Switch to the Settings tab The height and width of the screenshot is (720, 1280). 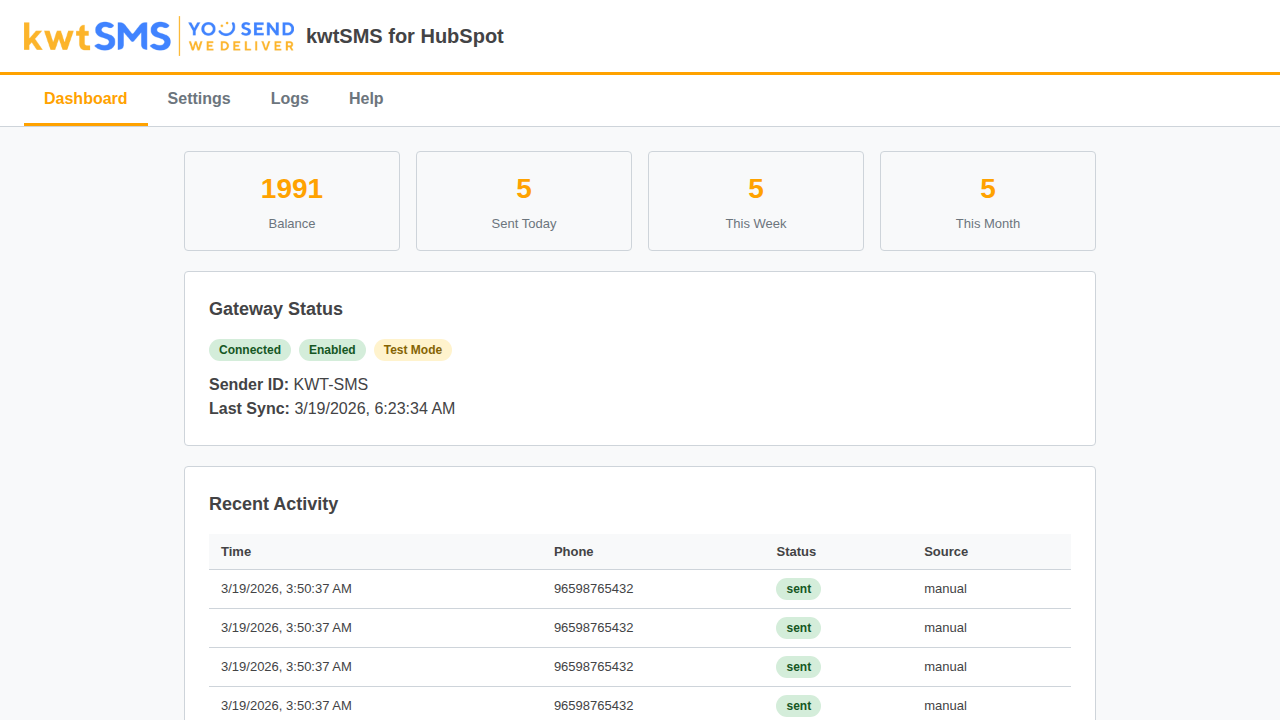click(198, 99)
